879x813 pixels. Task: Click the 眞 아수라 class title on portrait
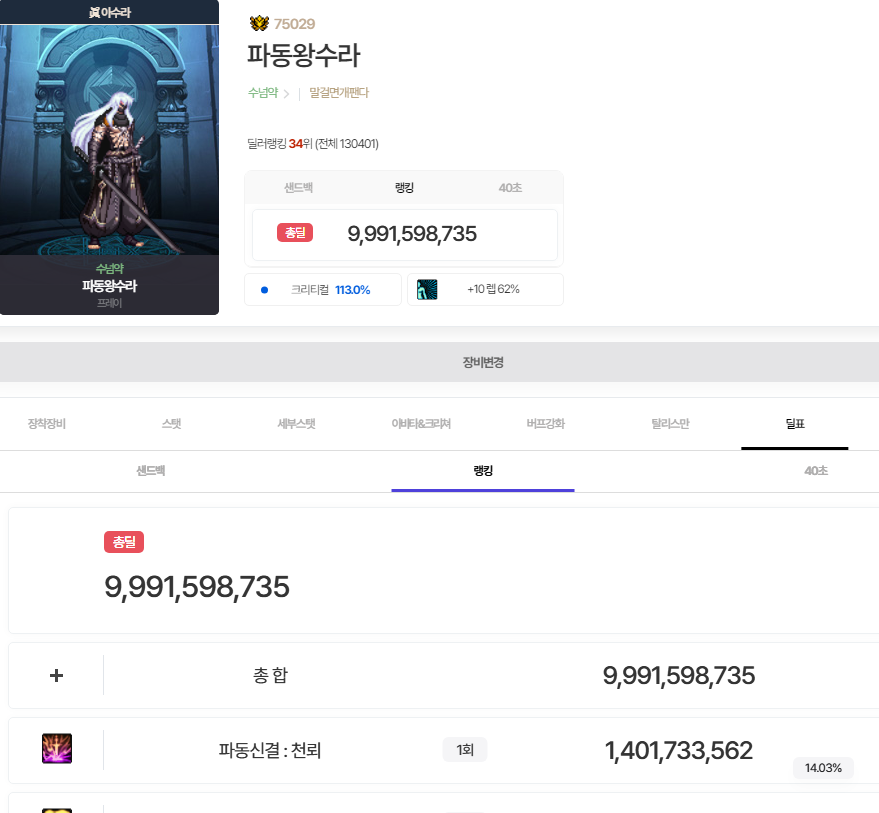(109, 12)
